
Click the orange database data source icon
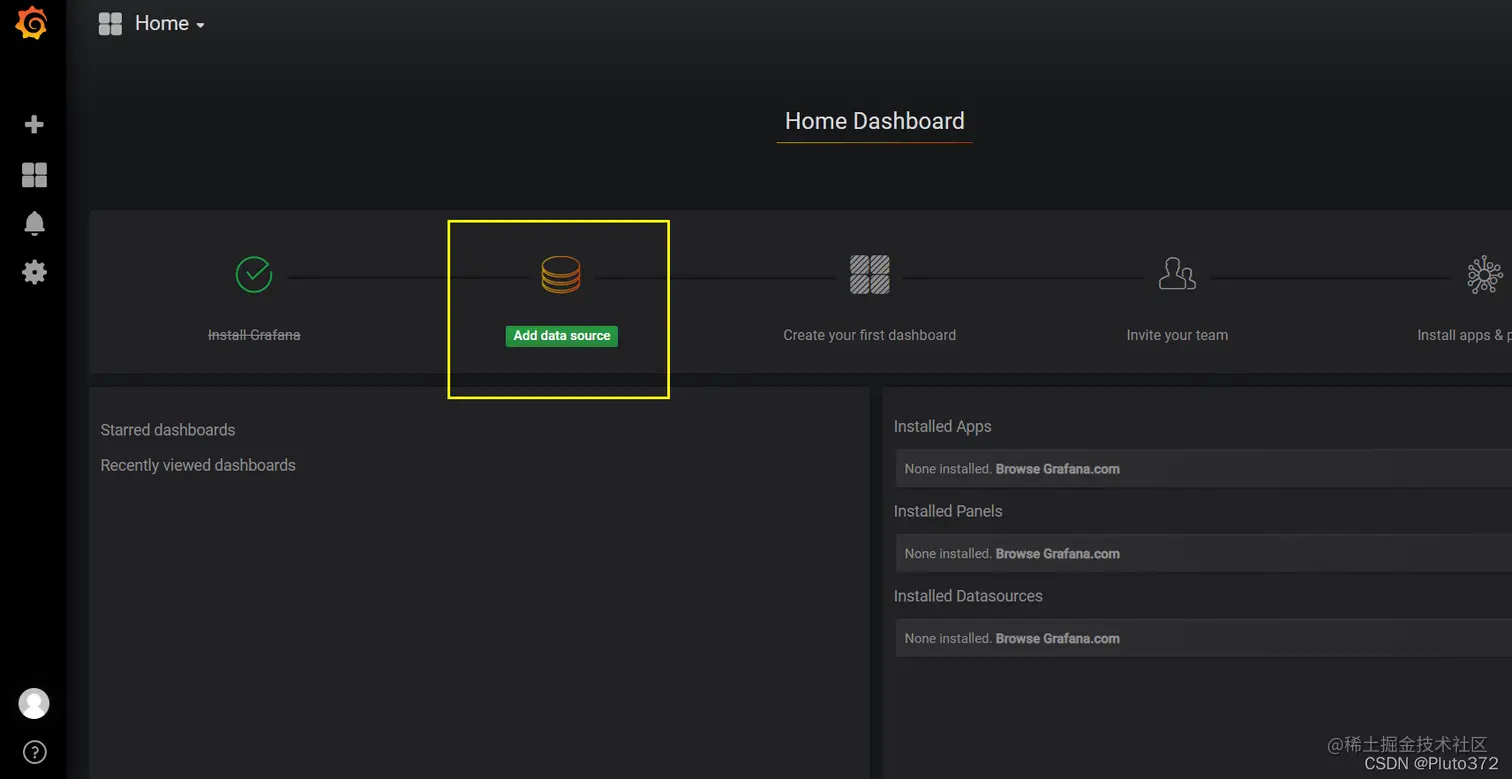[x=561, y=274]
